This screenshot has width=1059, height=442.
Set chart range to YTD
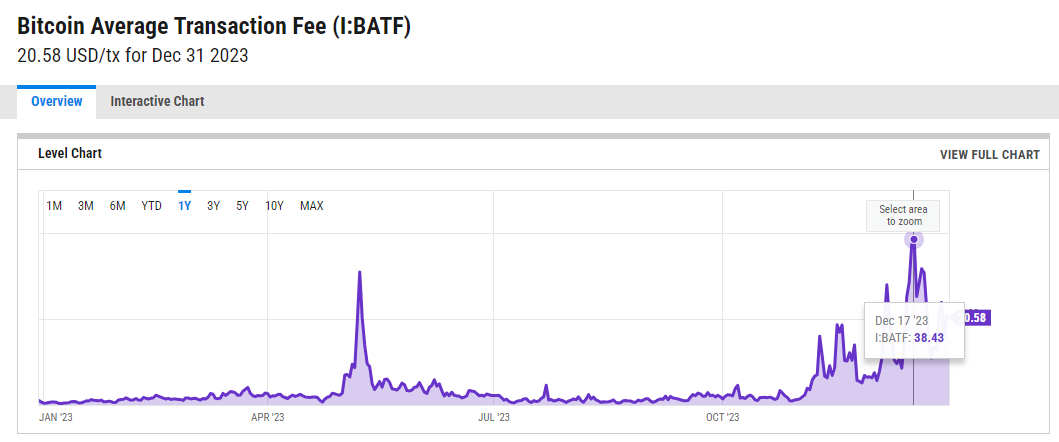151,206
